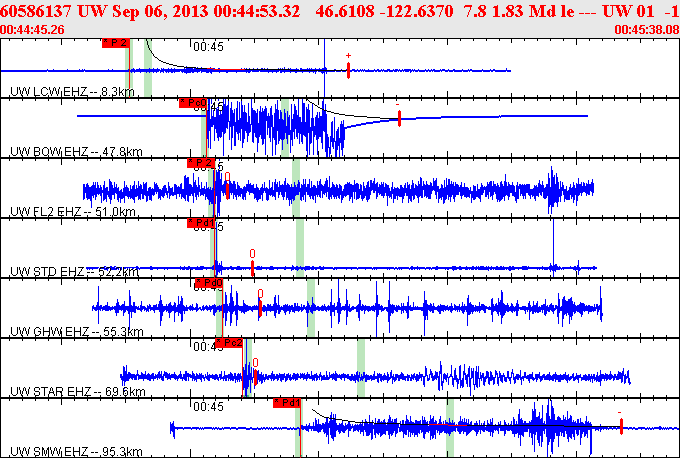The image size is (680, 458).
Task: Select the red minus coda marker on SMW
Action: (621, 422)
